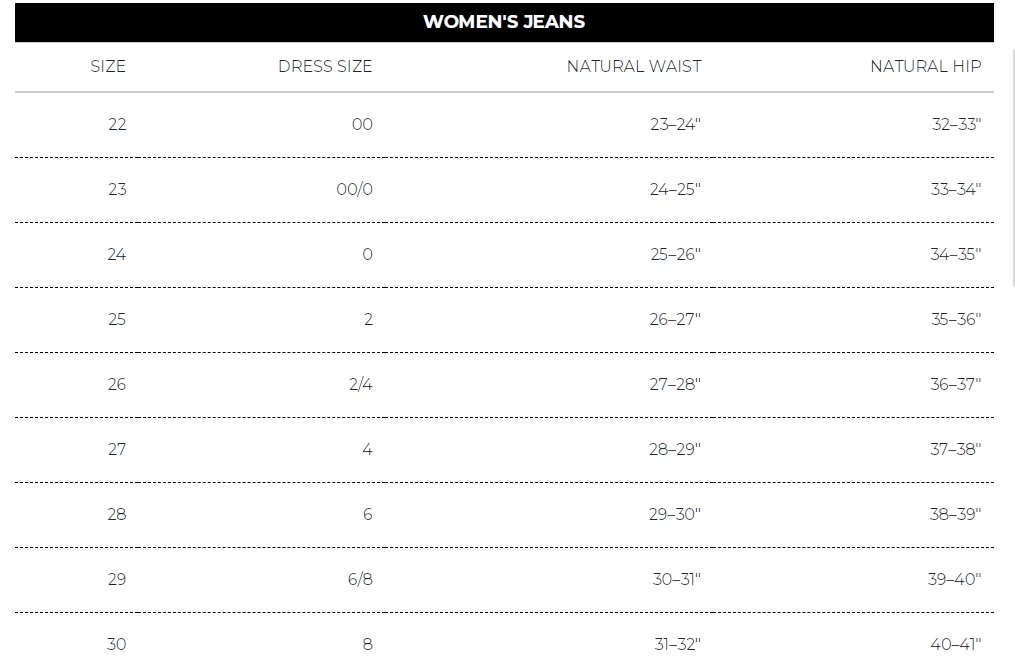Select size 22 in the SIZE column

117,125
